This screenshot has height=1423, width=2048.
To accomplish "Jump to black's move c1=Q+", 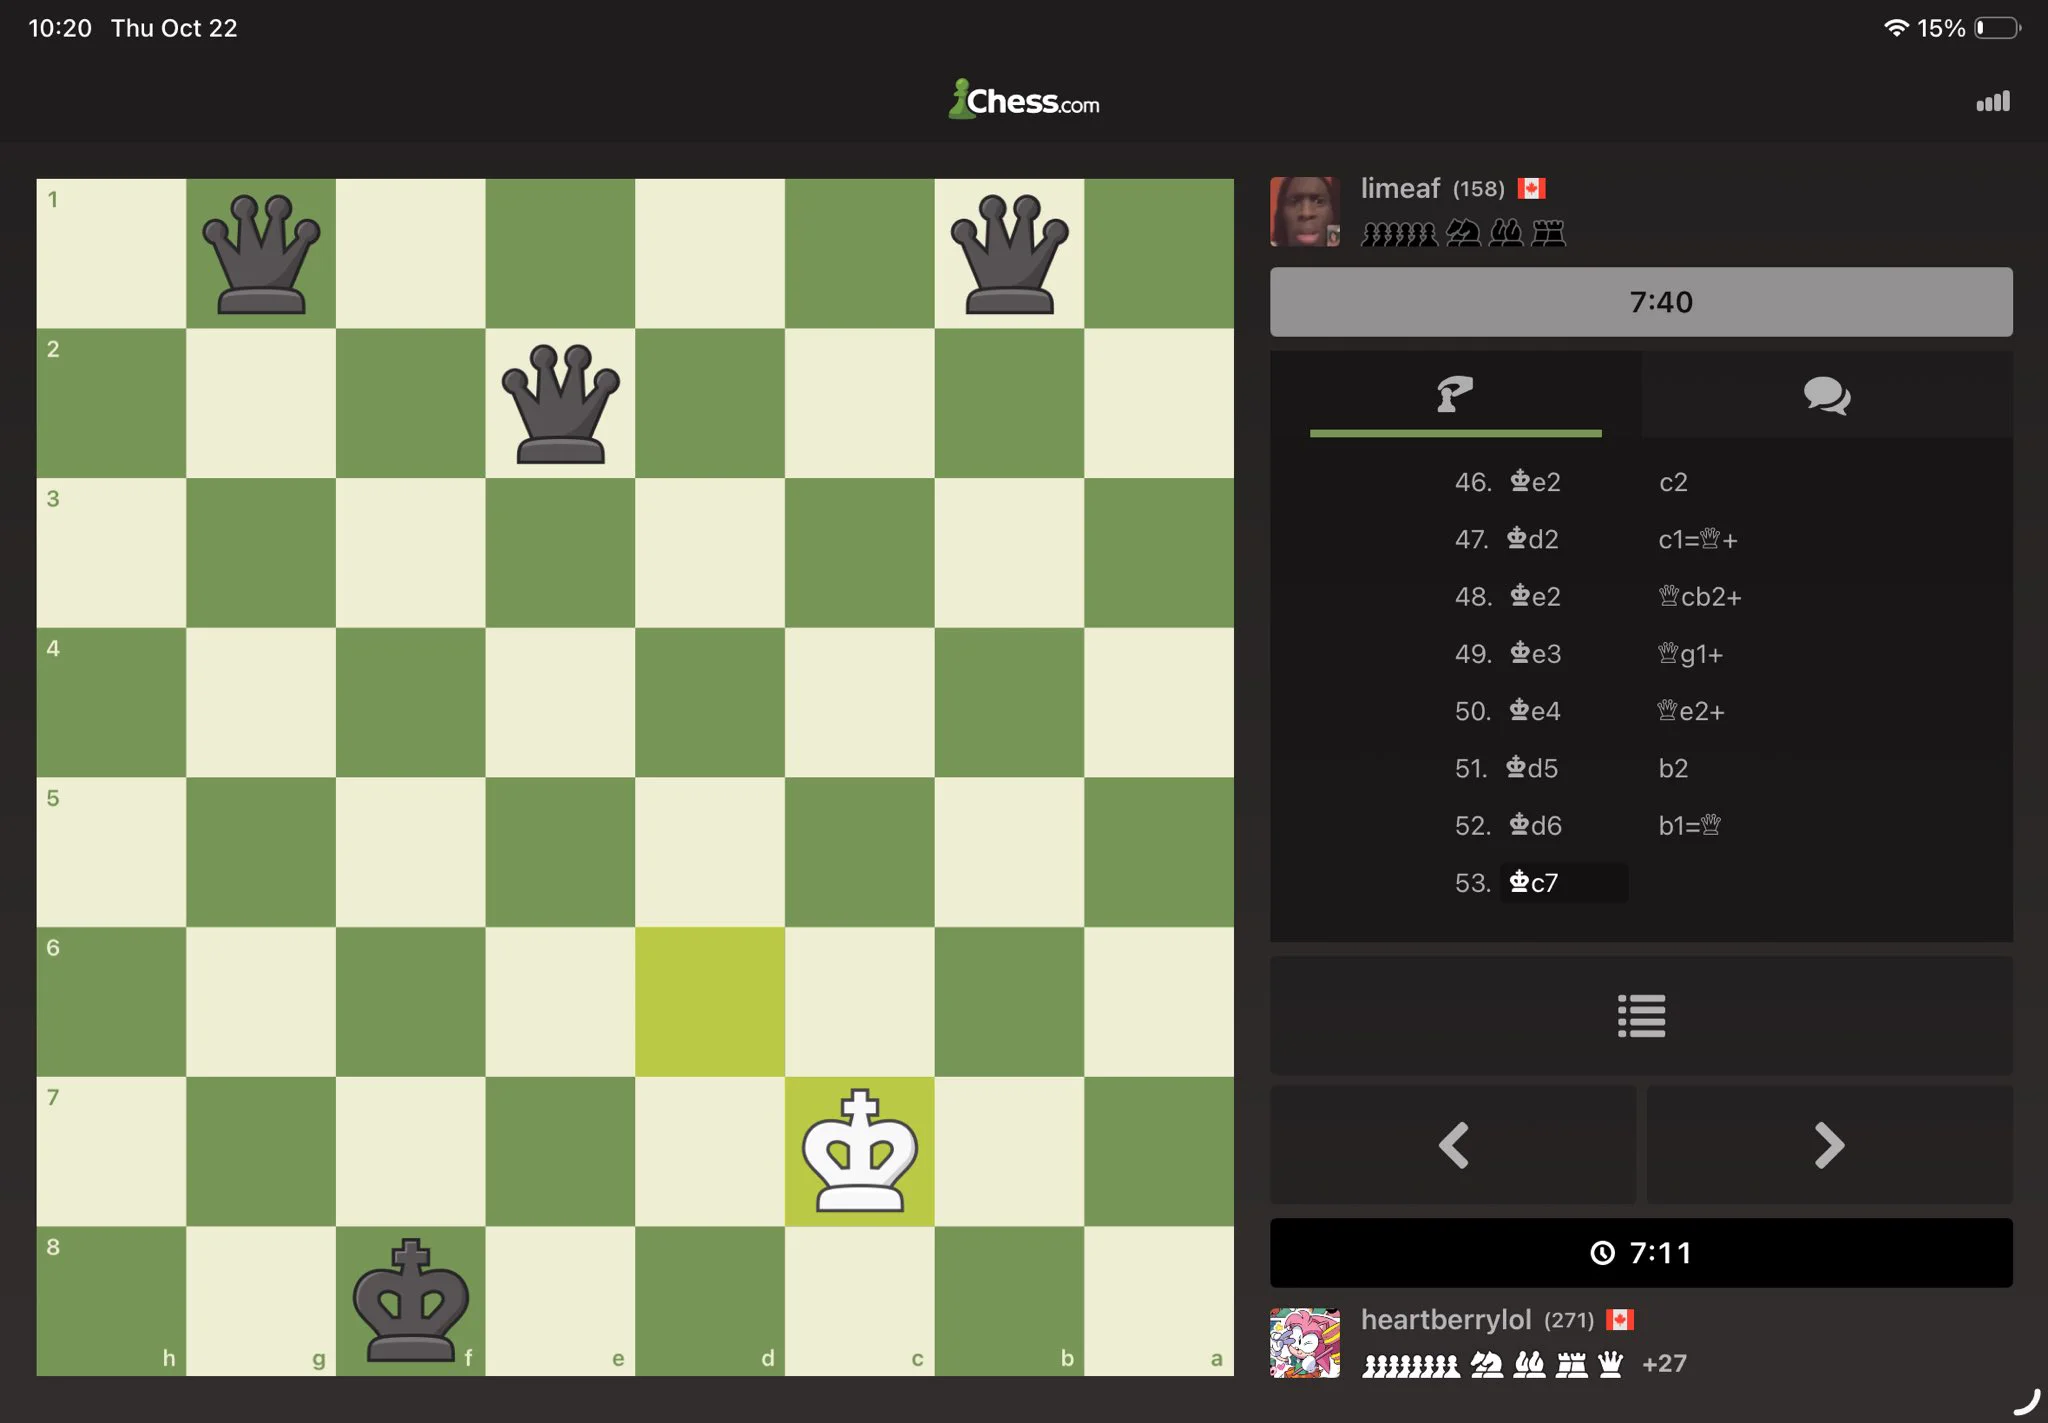I will (x=1698, y=540).
